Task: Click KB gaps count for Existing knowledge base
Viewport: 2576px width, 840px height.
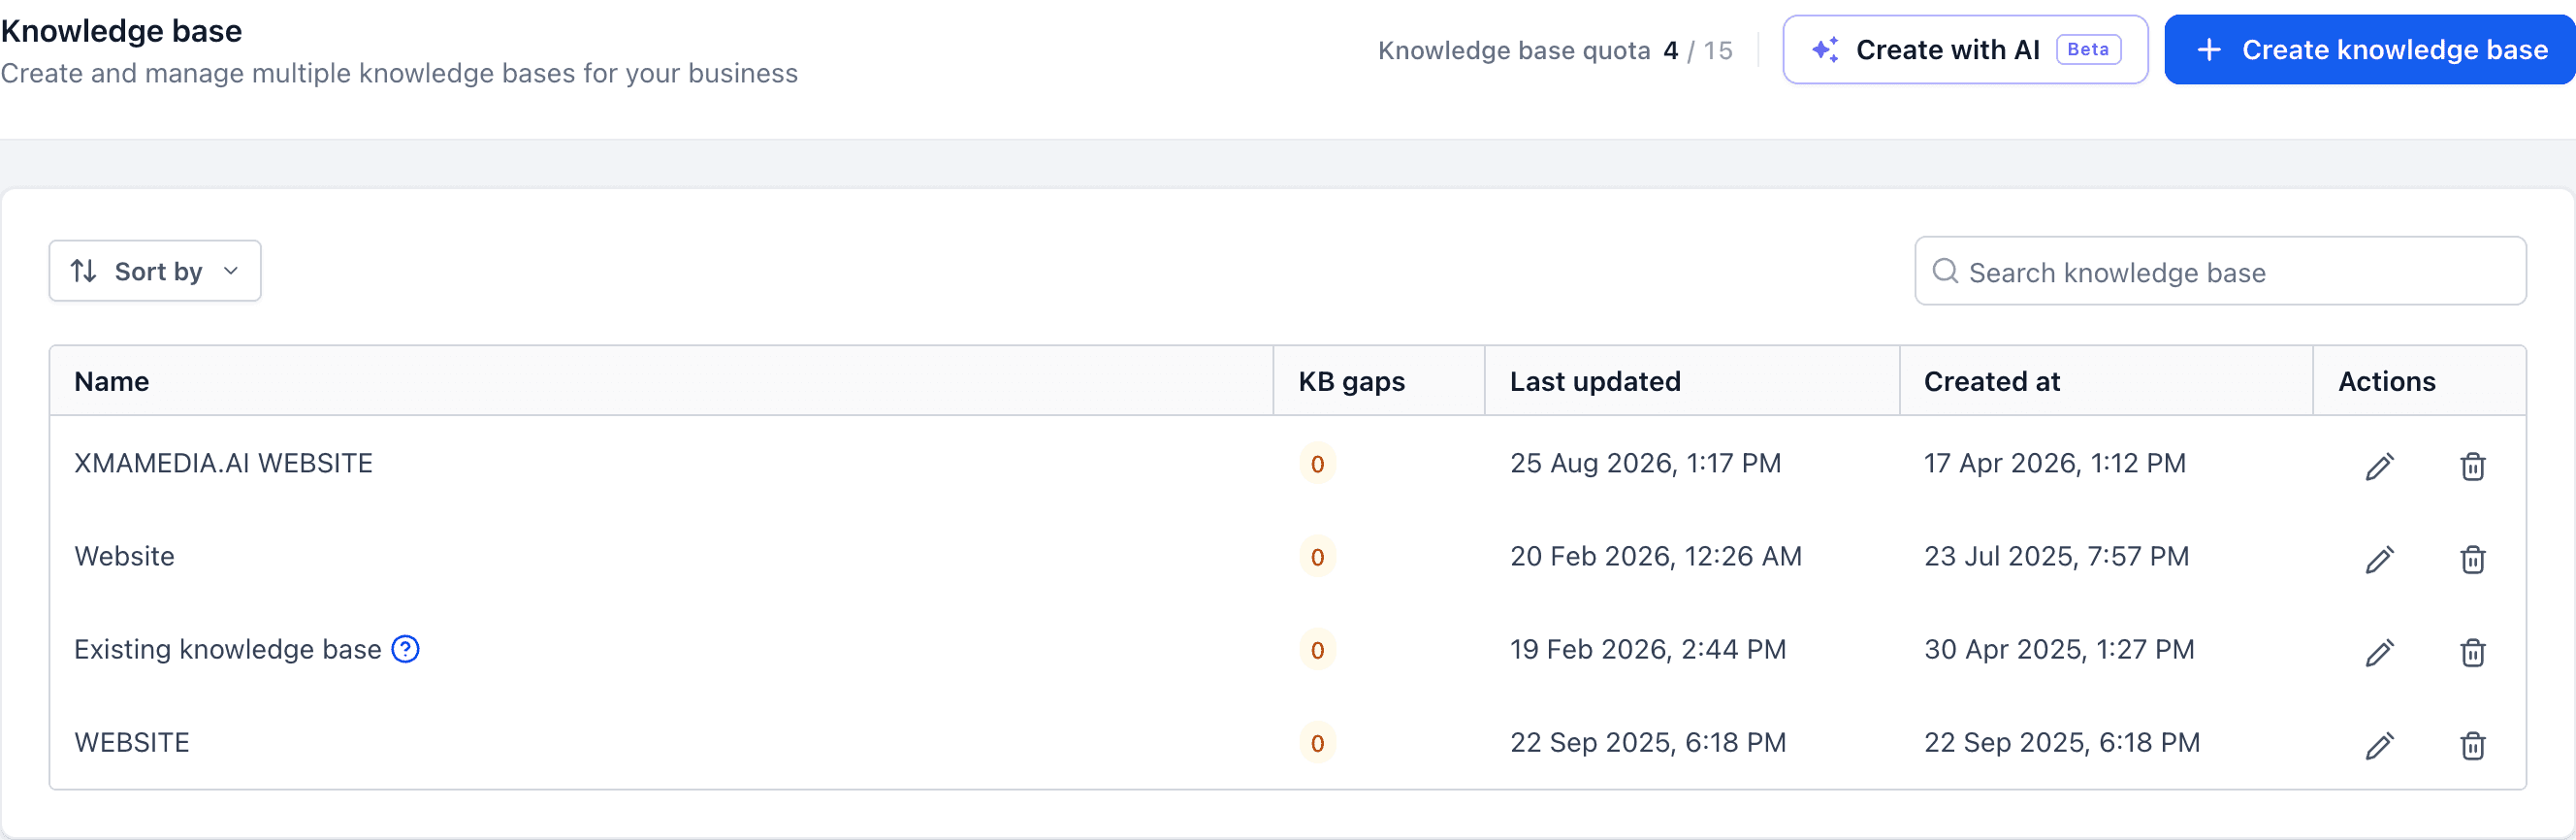Action: pos(1317,650)
